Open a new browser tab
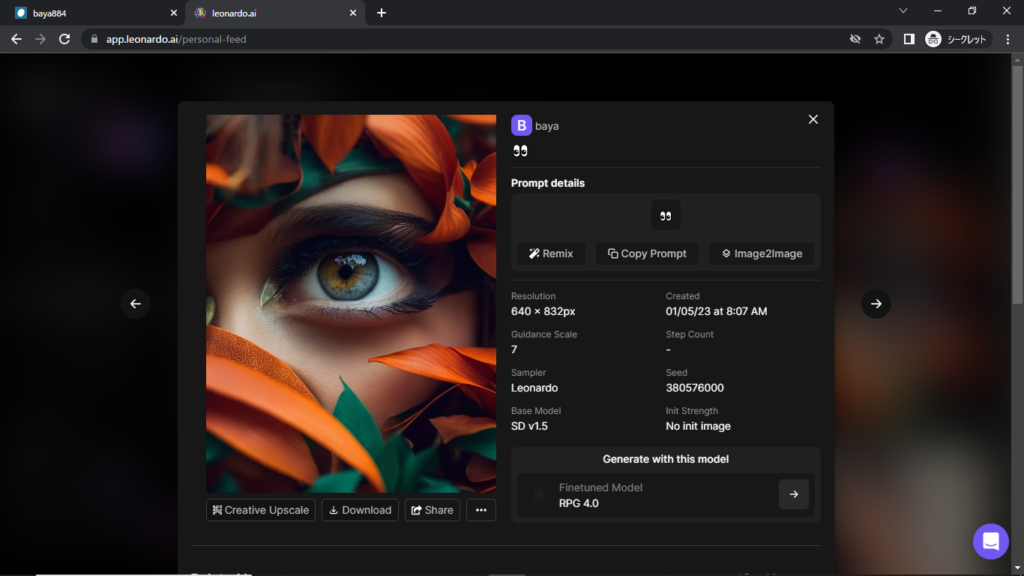The height and width of the screenshot is (576, 1024). pyautogui.click(x=381, y=13)
